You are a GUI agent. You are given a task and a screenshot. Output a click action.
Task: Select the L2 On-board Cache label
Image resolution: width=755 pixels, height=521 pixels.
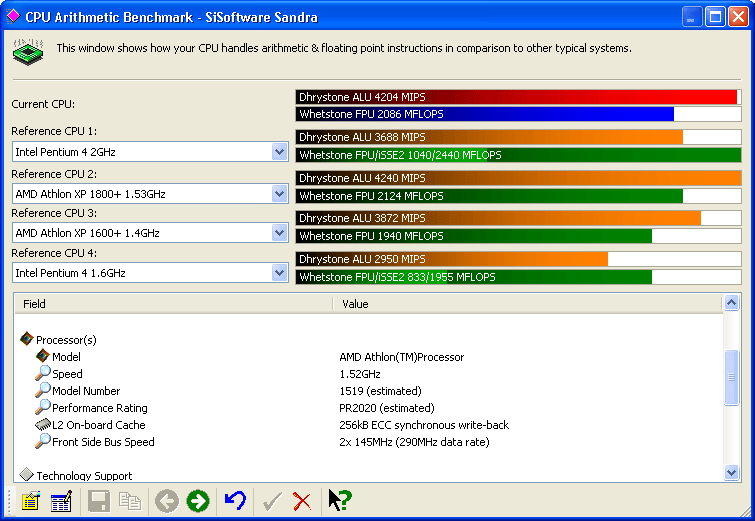[98, 425]
